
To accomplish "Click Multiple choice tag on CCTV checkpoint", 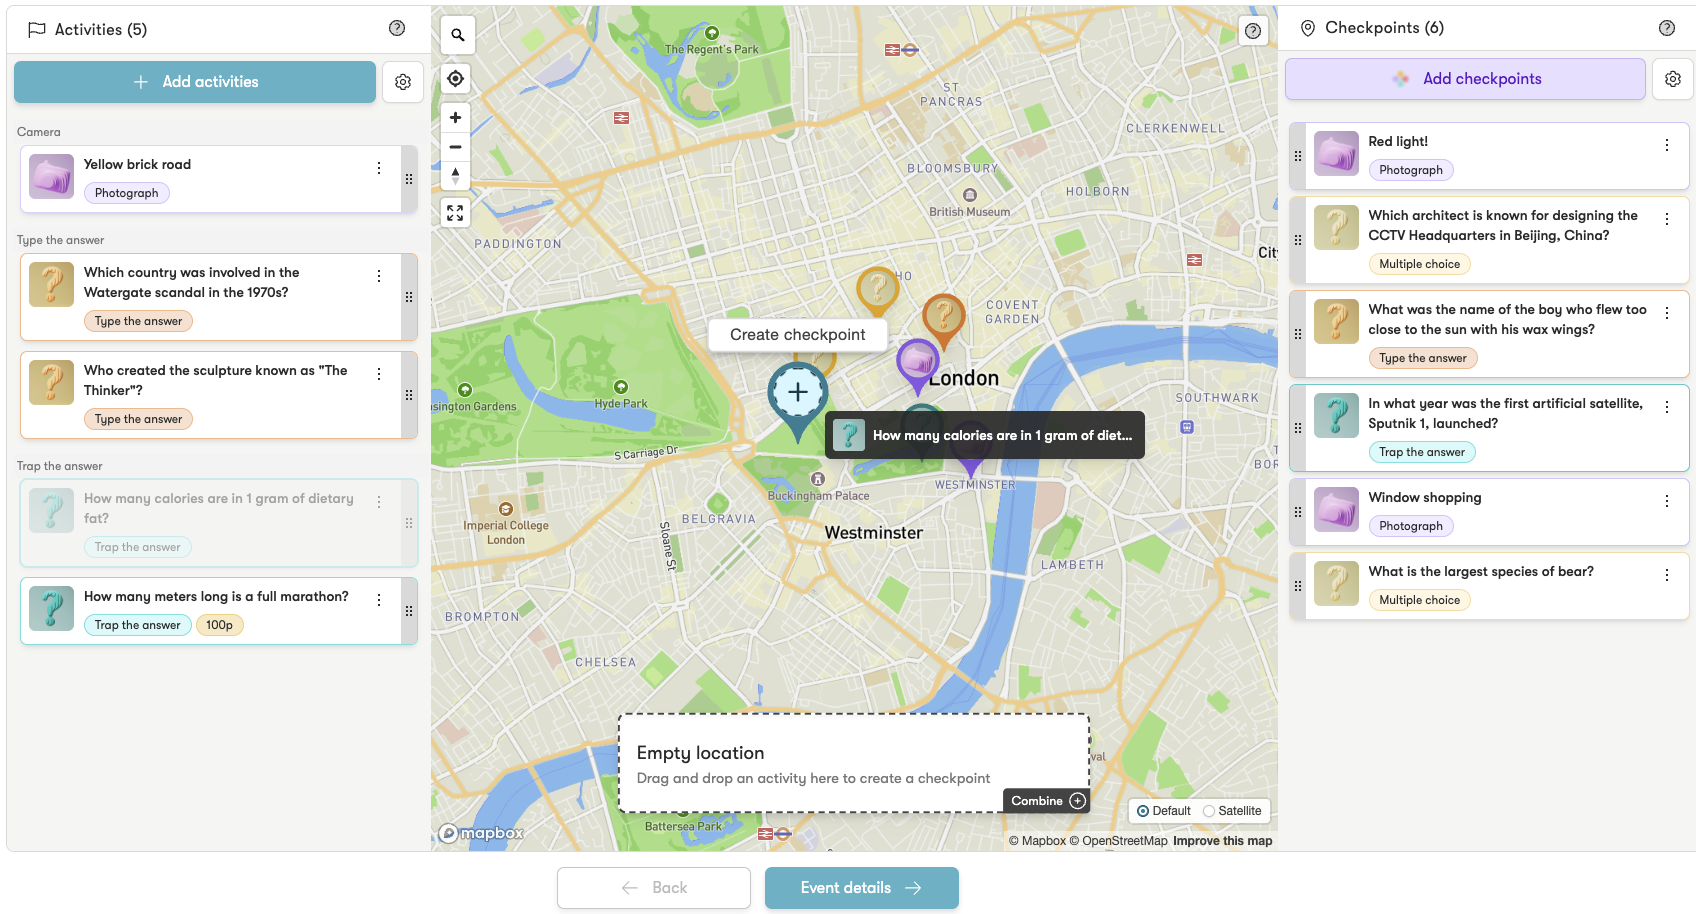I will (1419, 264).
